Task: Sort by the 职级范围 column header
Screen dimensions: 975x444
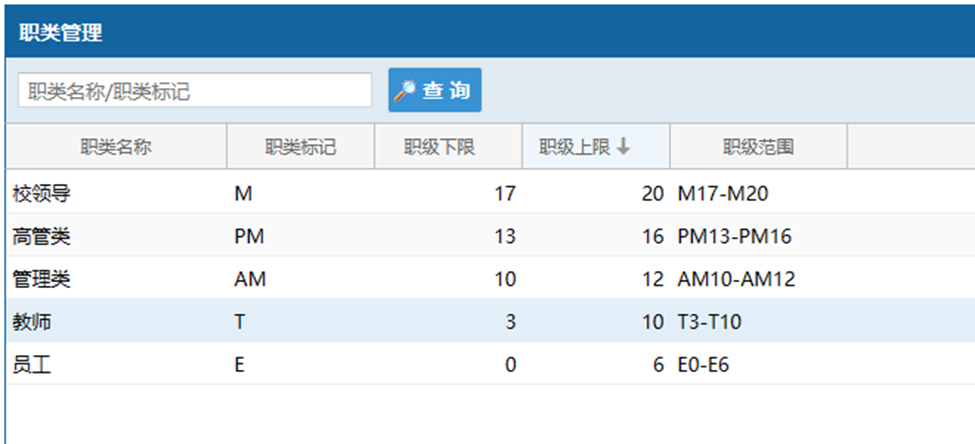Action: click(x=759, y=147)
